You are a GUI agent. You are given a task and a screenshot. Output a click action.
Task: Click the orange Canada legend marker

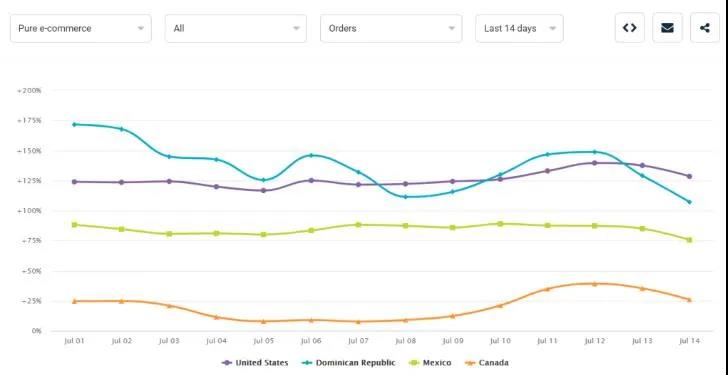[469, 362]
